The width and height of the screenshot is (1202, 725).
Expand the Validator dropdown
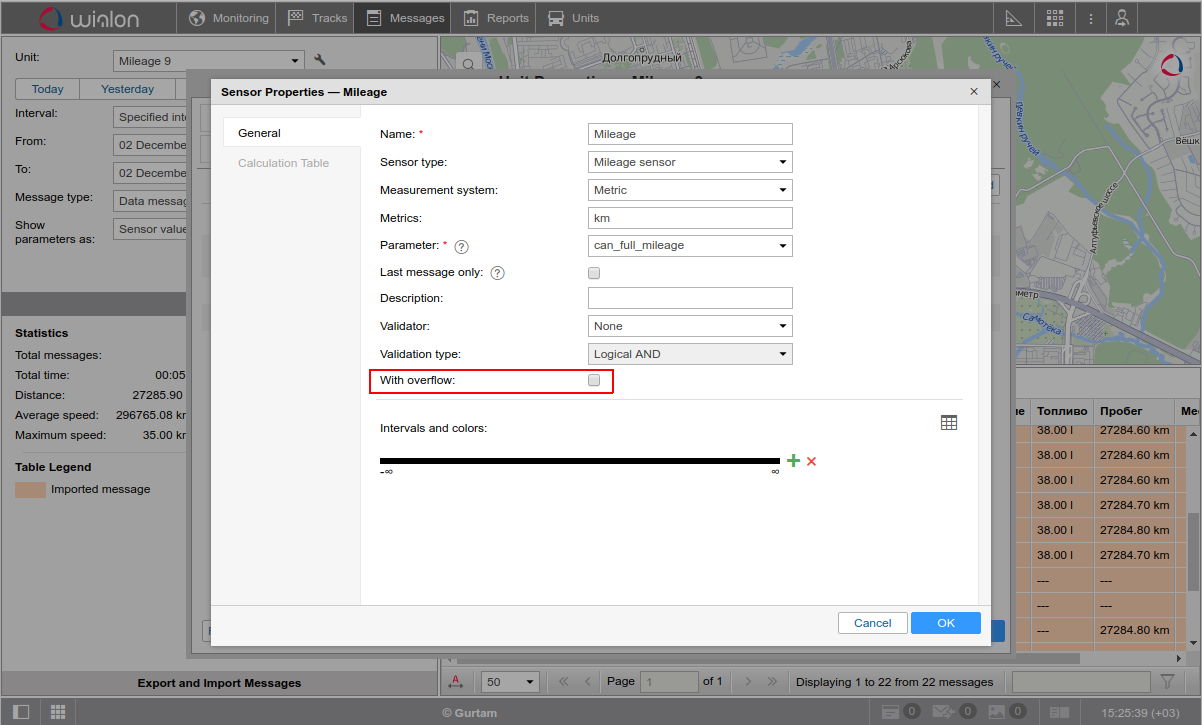click(690, 326)
